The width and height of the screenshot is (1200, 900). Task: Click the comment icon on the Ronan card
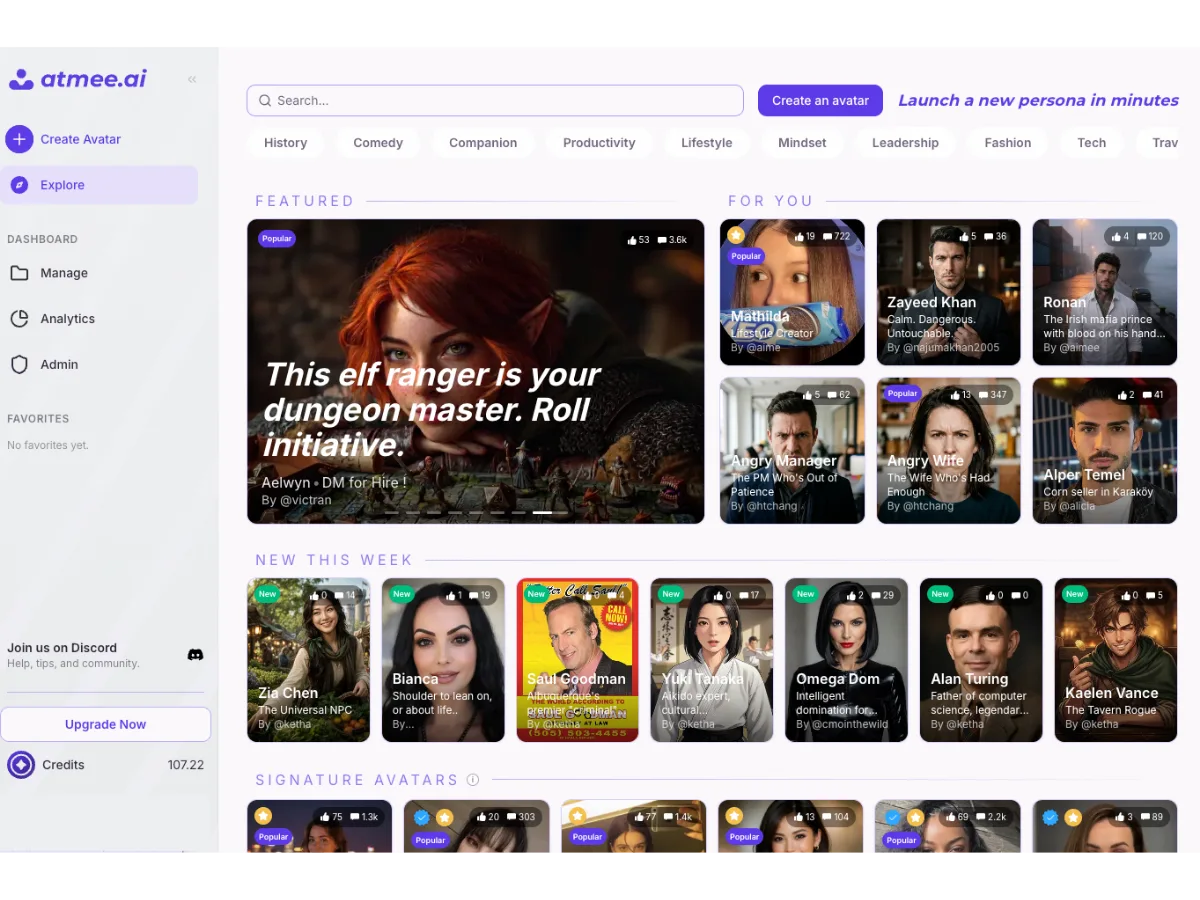click(1143, 237)
